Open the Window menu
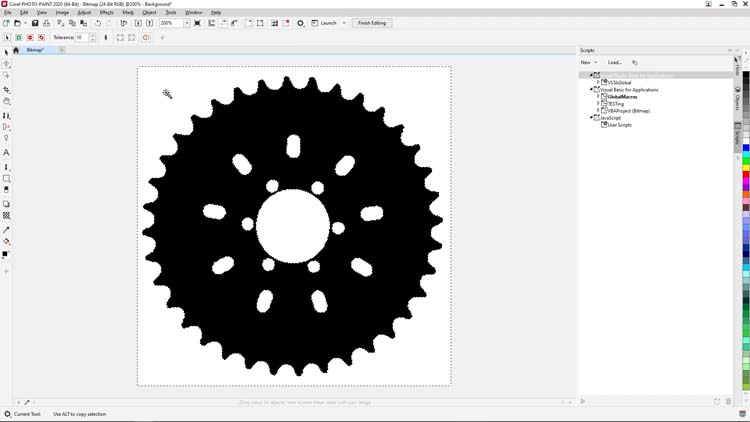The height and width of the screenshot is (422, 750). pos(193,12)
